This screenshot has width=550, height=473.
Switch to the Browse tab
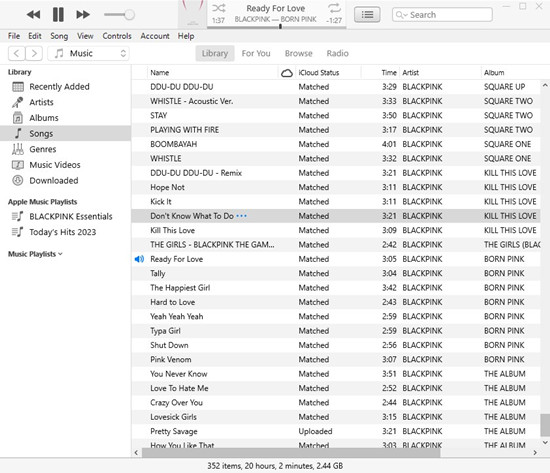pyautogui.click(x=299, y=53)
